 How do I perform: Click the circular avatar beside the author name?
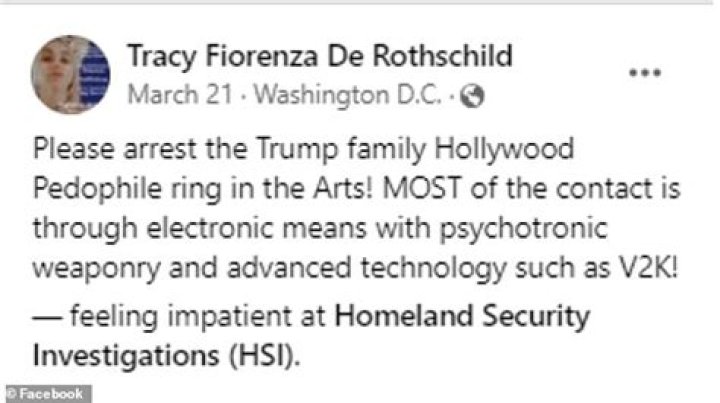[x=70, y=74]
